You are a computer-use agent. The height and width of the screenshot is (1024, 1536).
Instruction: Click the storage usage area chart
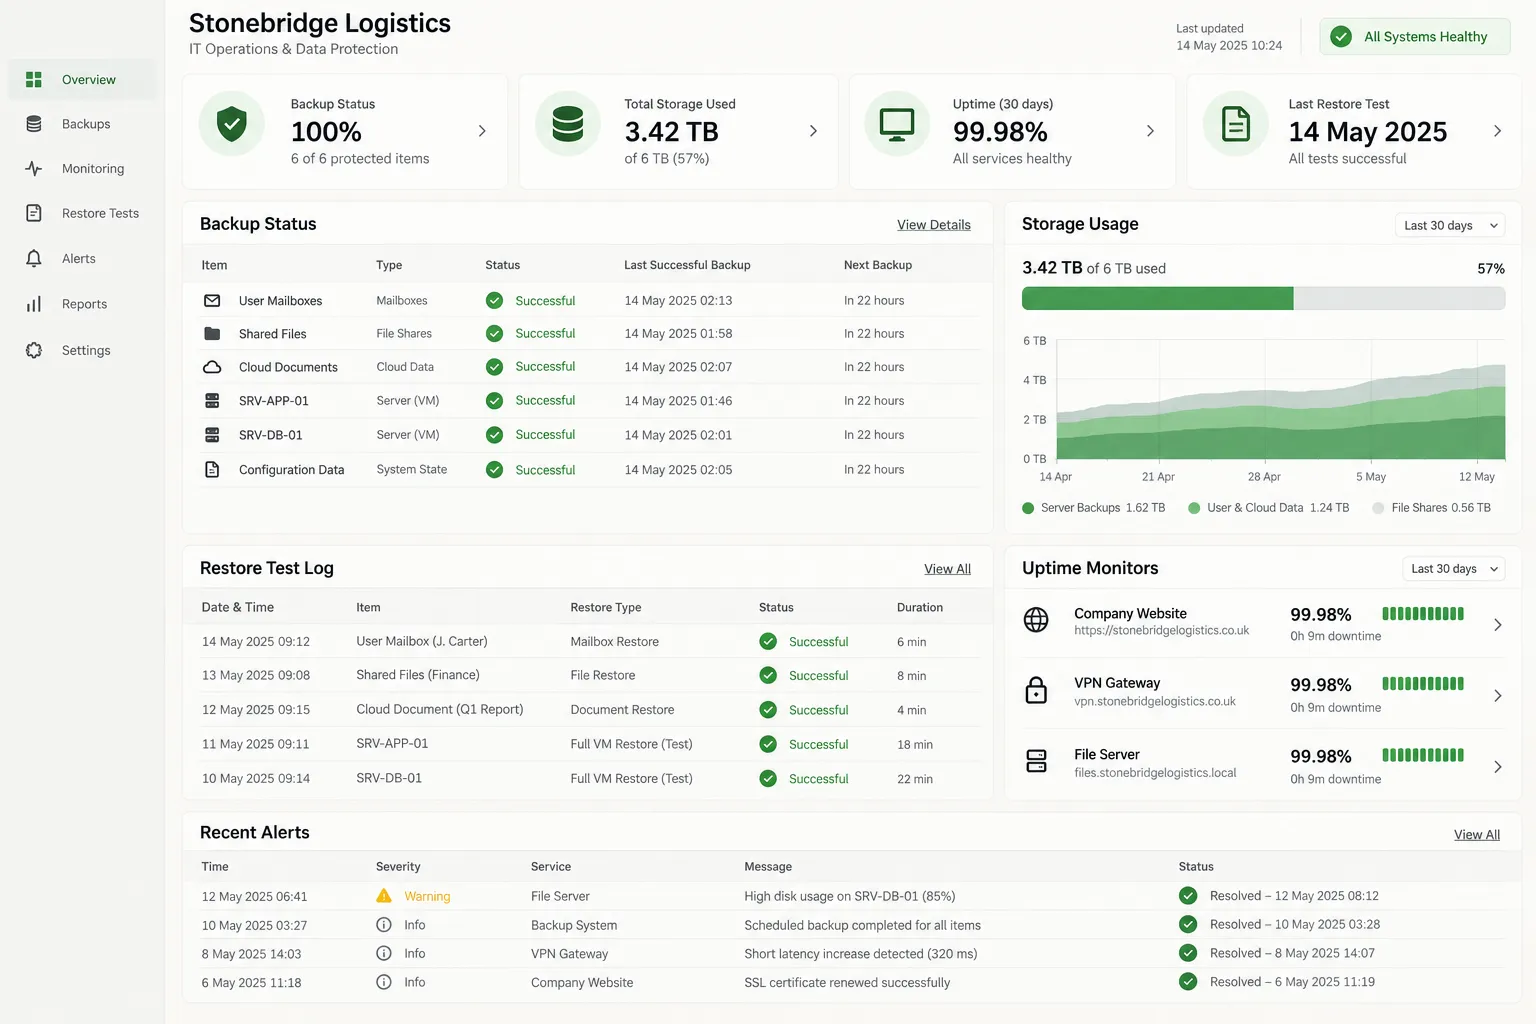point(1281,400)
